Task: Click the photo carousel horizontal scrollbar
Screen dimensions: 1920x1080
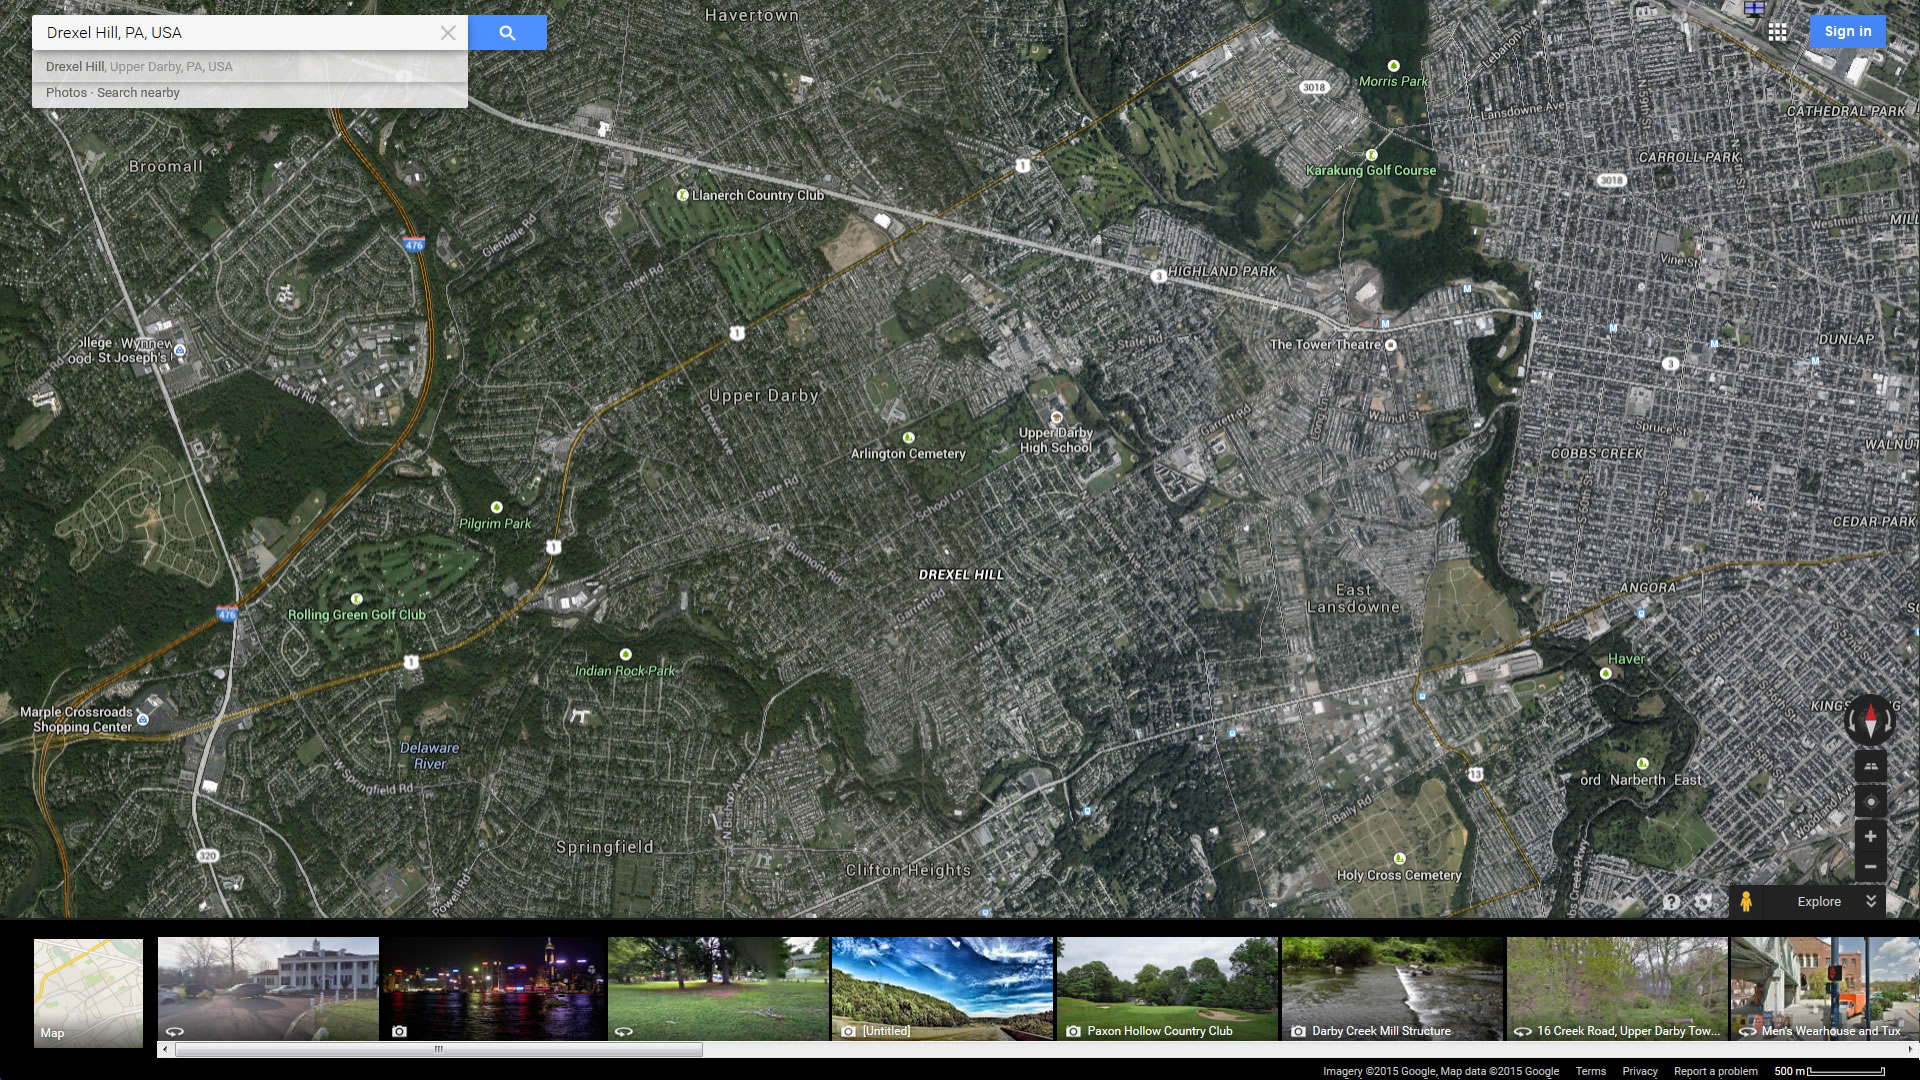Action: (x=438, y=1049)
